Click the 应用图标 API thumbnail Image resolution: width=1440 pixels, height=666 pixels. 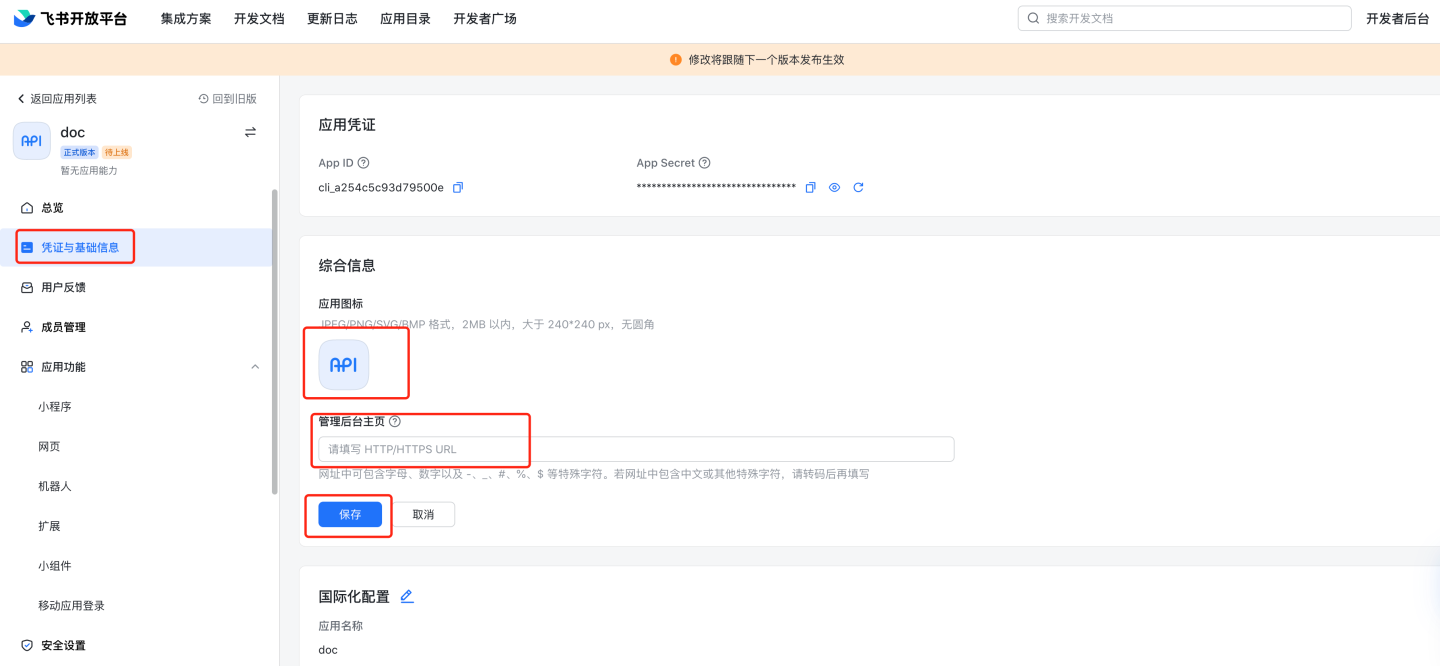pos(344,365)
